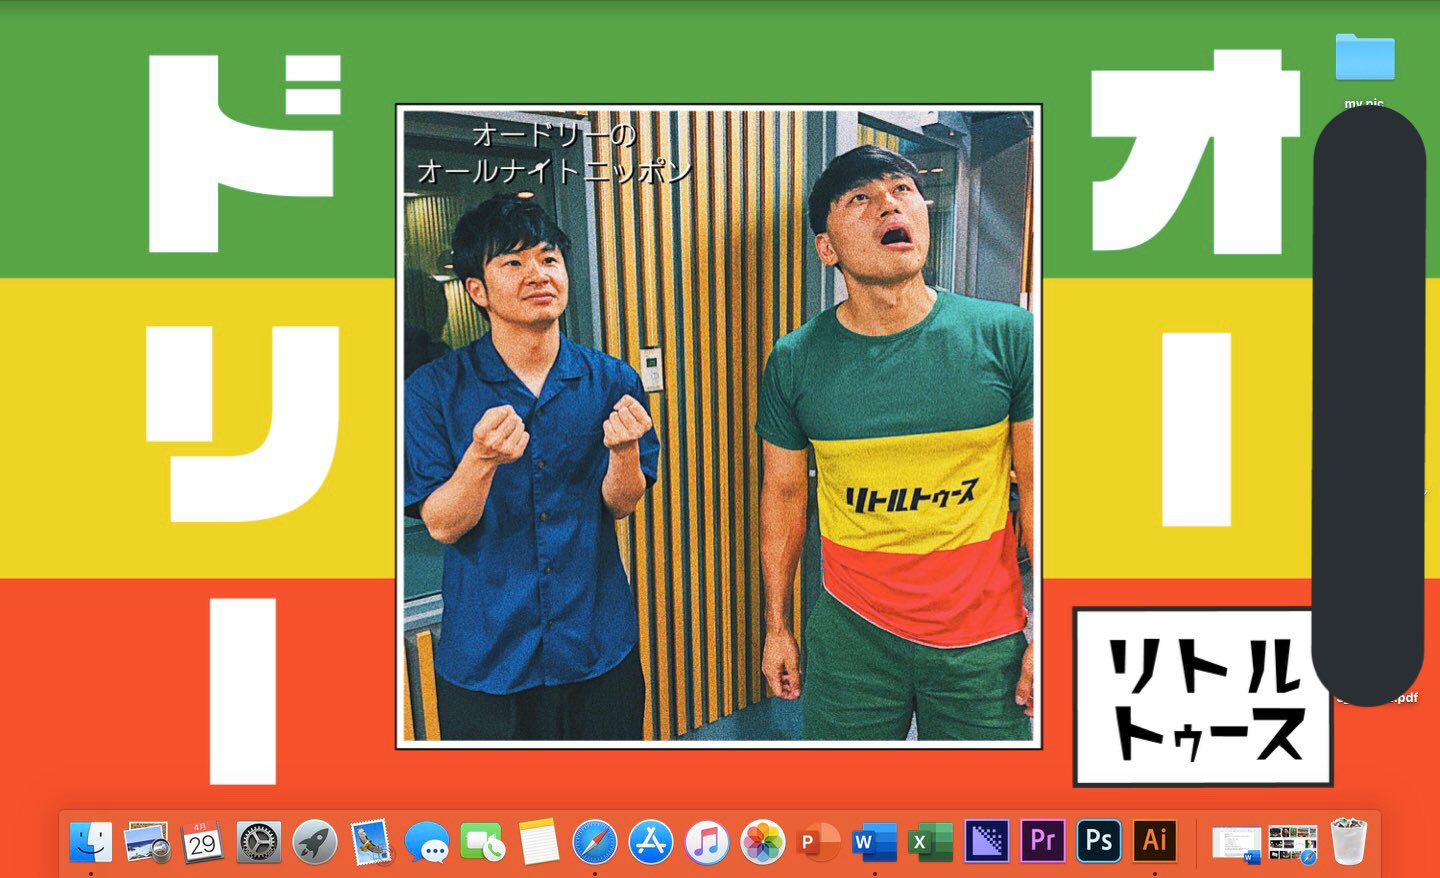Open minimized Safari window in Dock
Screen dimensions: 1440x878
coord(1293,843)
